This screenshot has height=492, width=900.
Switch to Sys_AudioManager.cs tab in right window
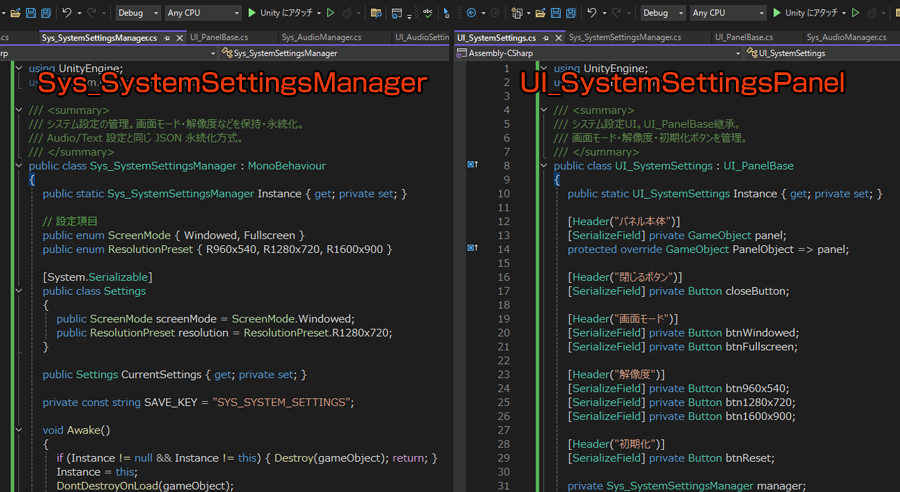tap(848, 37)
